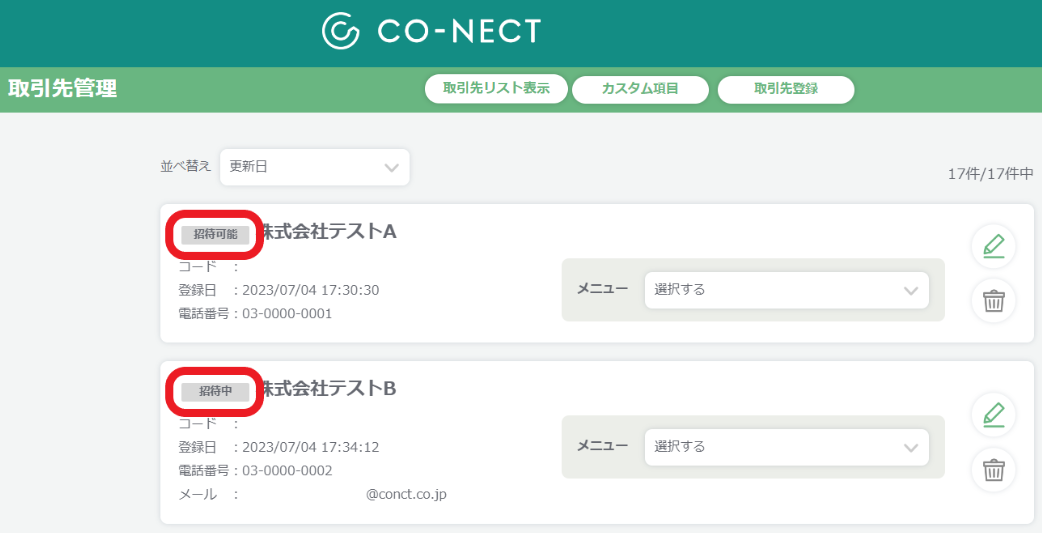Click the 取引先登録 button
1042x533 pixels.
point(785,90)
